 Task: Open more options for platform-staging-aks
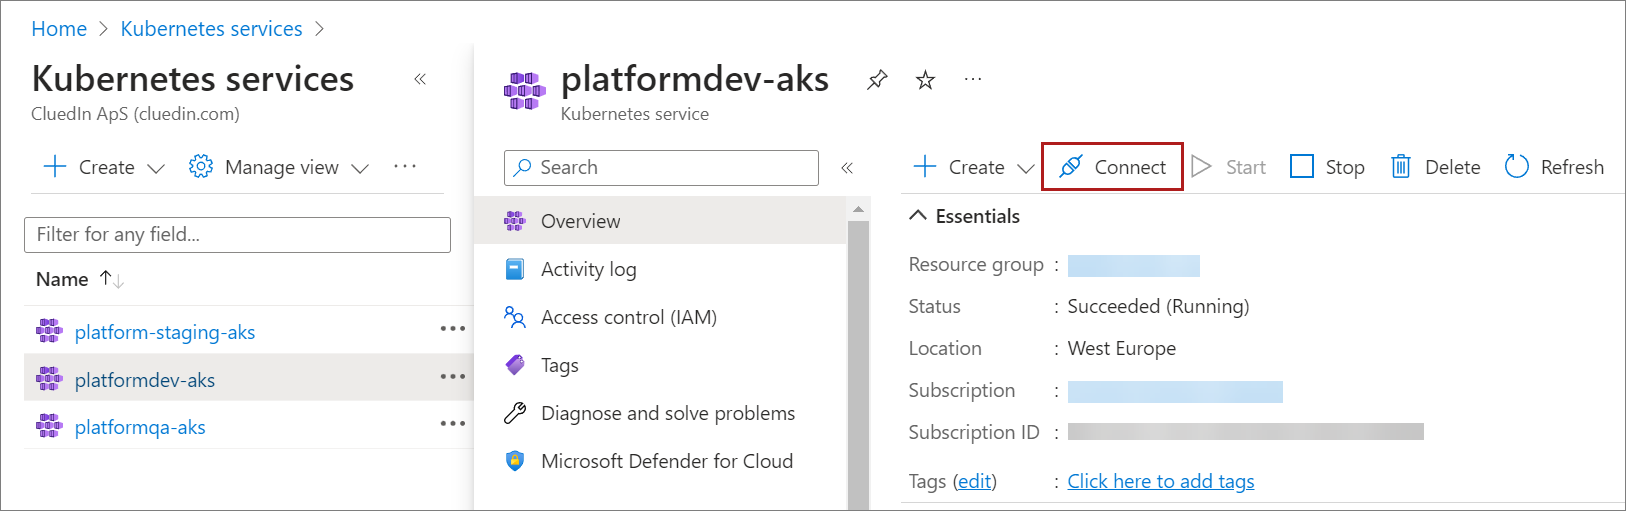point(452,329)
